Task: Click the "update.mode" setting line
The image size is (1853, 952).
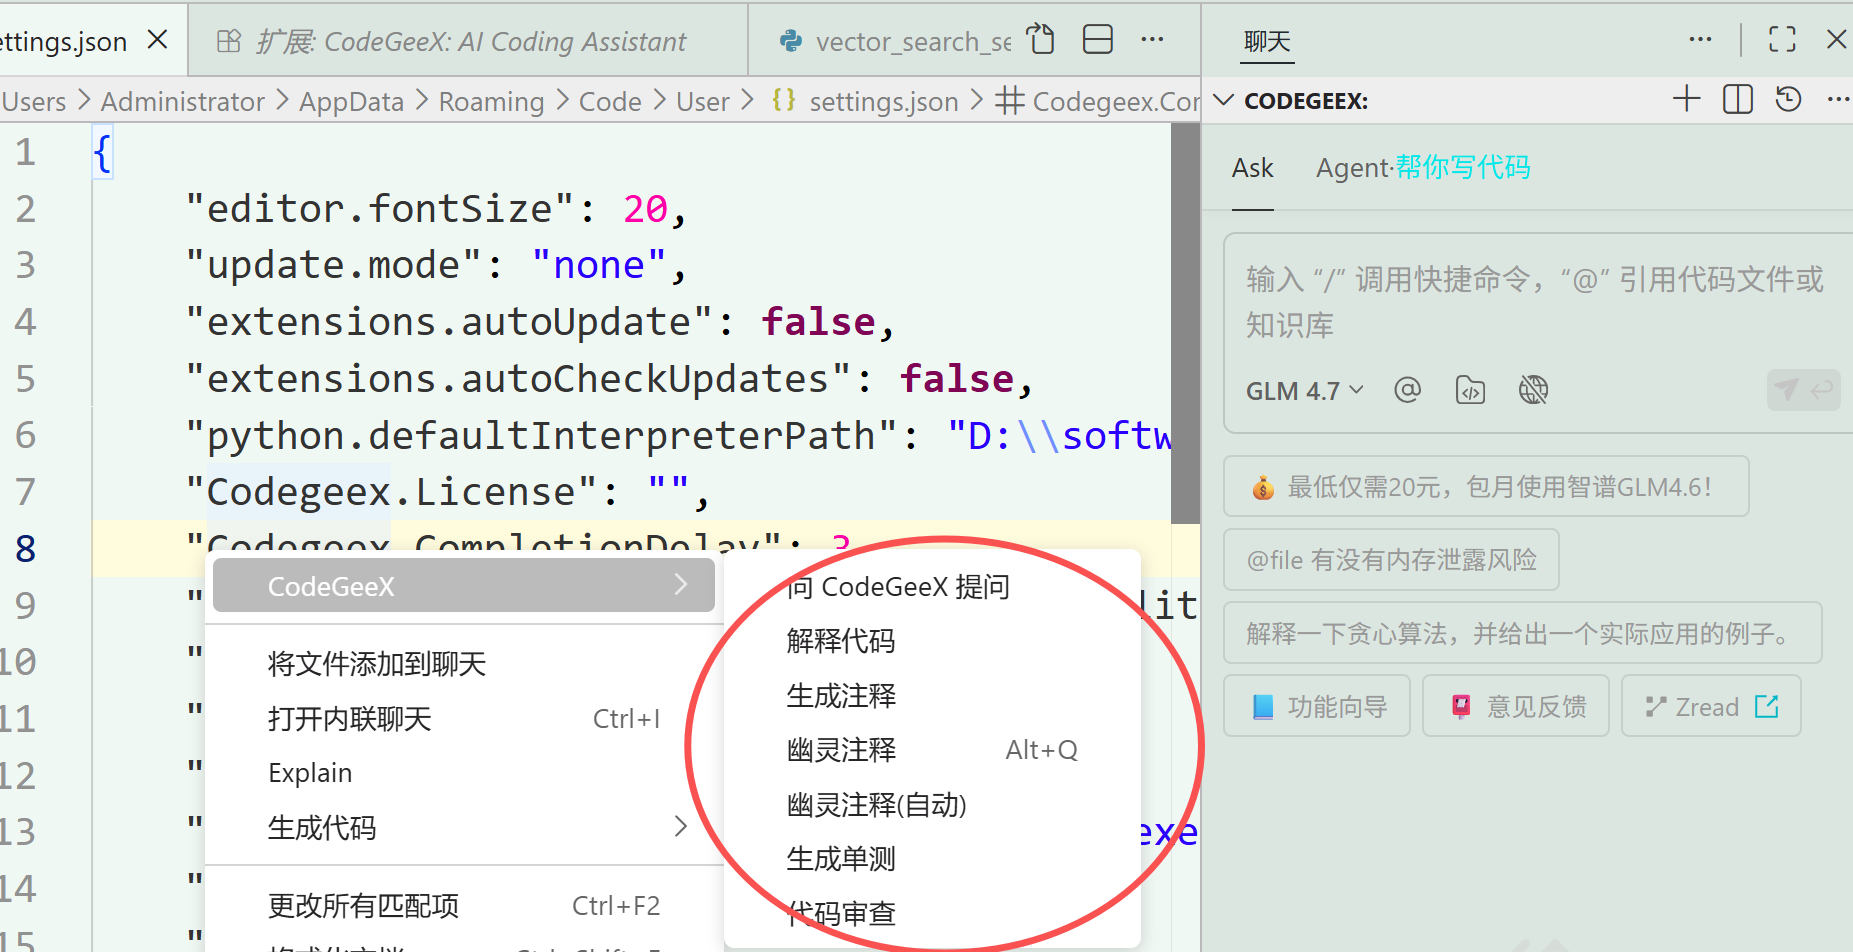Action: [436, 265]
